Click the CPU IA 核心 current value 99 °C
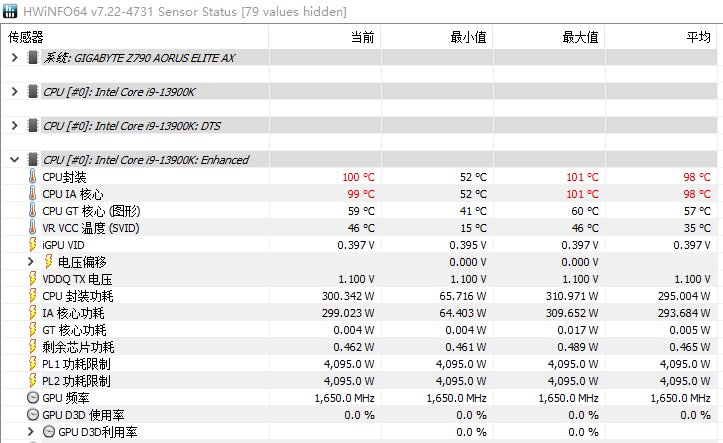Image resolution: width=723 pixels, height=443 pixels. pyautogui.click(x=361, y=194)
